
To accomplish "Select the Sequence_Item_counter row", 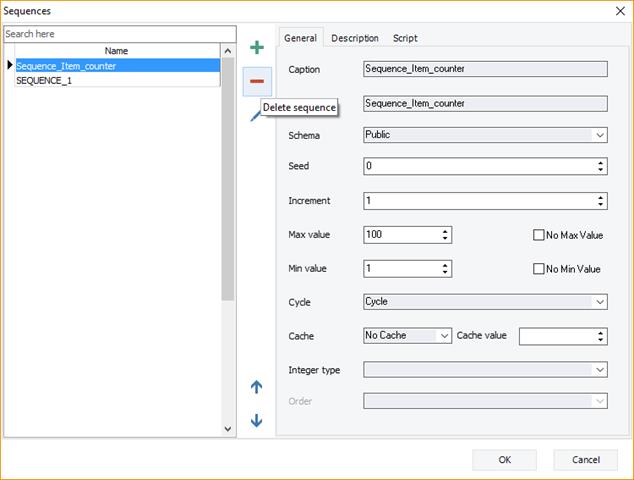I will (x=118, y=66).
